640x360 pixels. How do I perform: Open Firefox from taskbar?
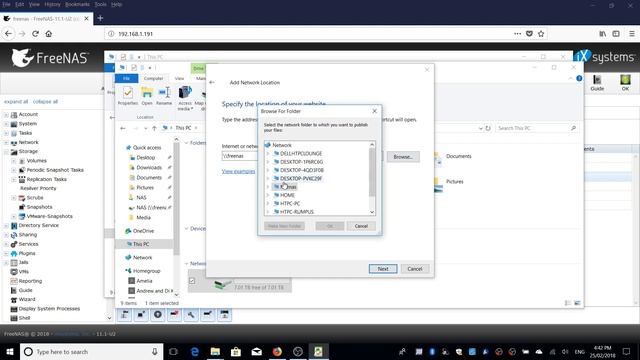tap(277, 351)
